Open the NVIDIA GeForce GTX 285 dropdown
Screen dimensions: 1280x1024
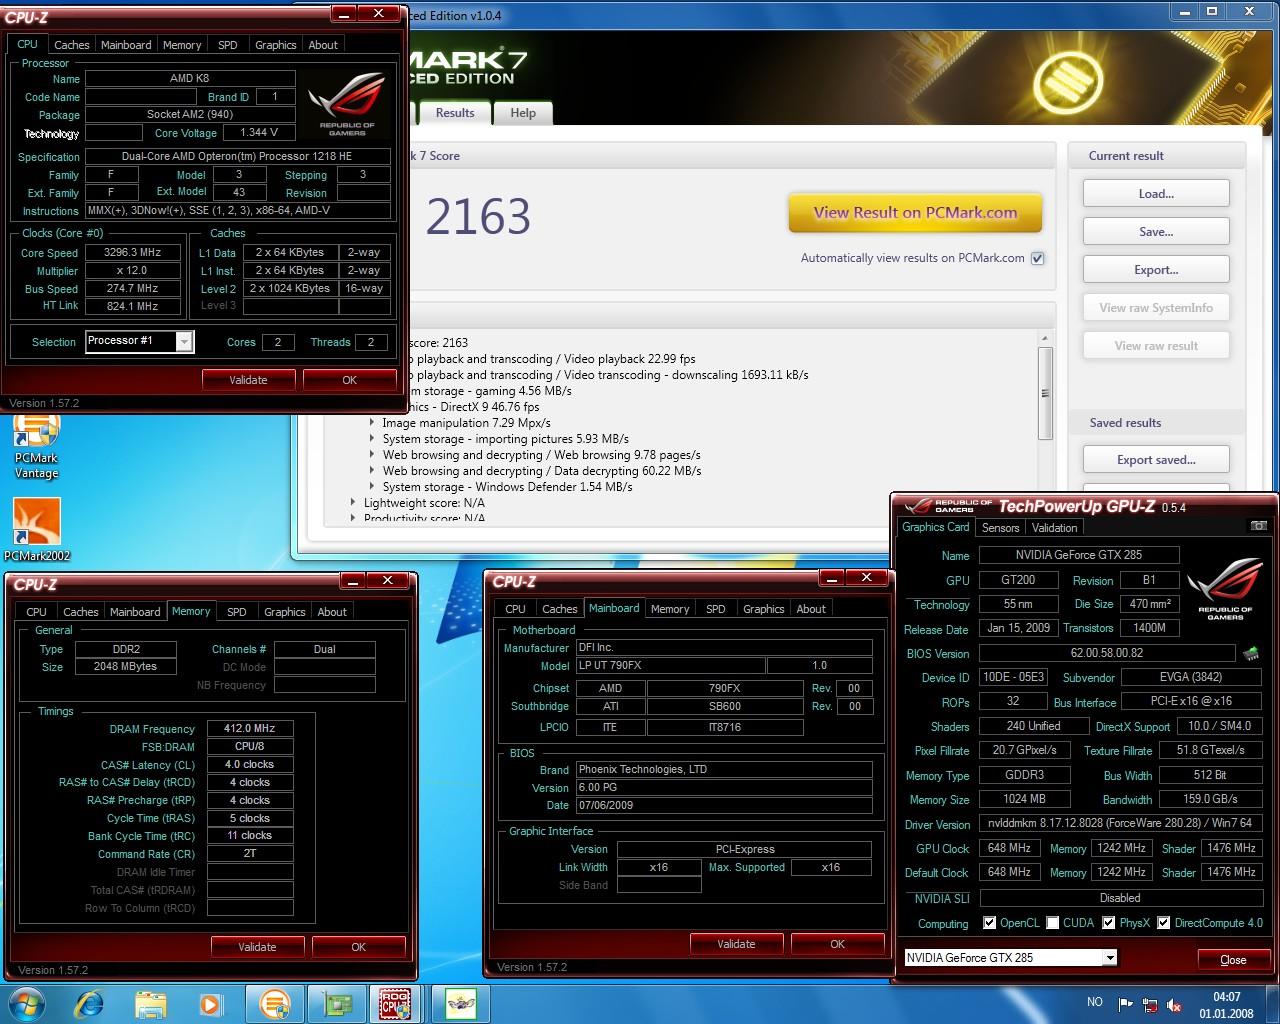1109,958
